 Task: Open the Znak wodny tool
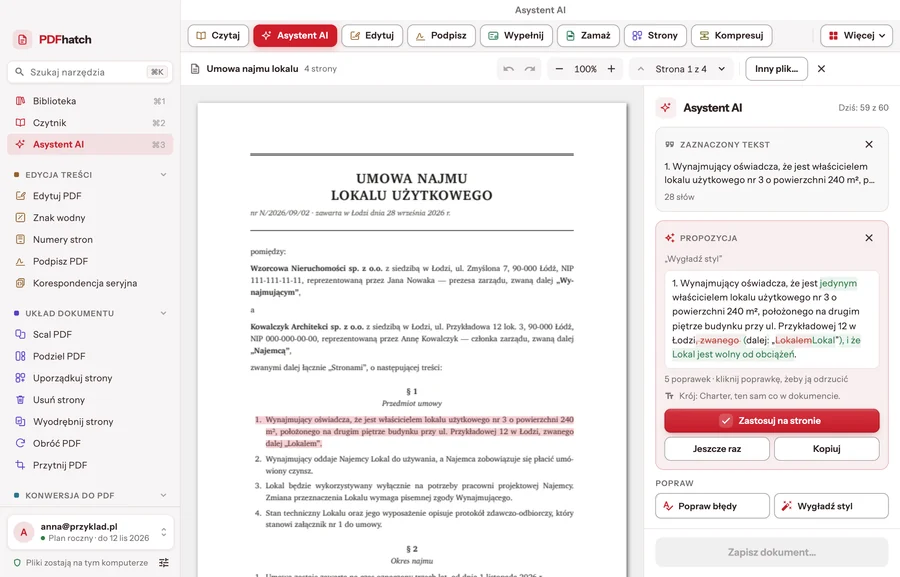90,218
